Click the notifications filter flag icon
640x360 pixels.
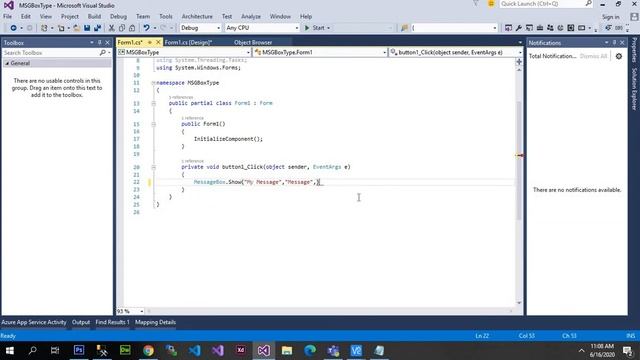point(476,4)
